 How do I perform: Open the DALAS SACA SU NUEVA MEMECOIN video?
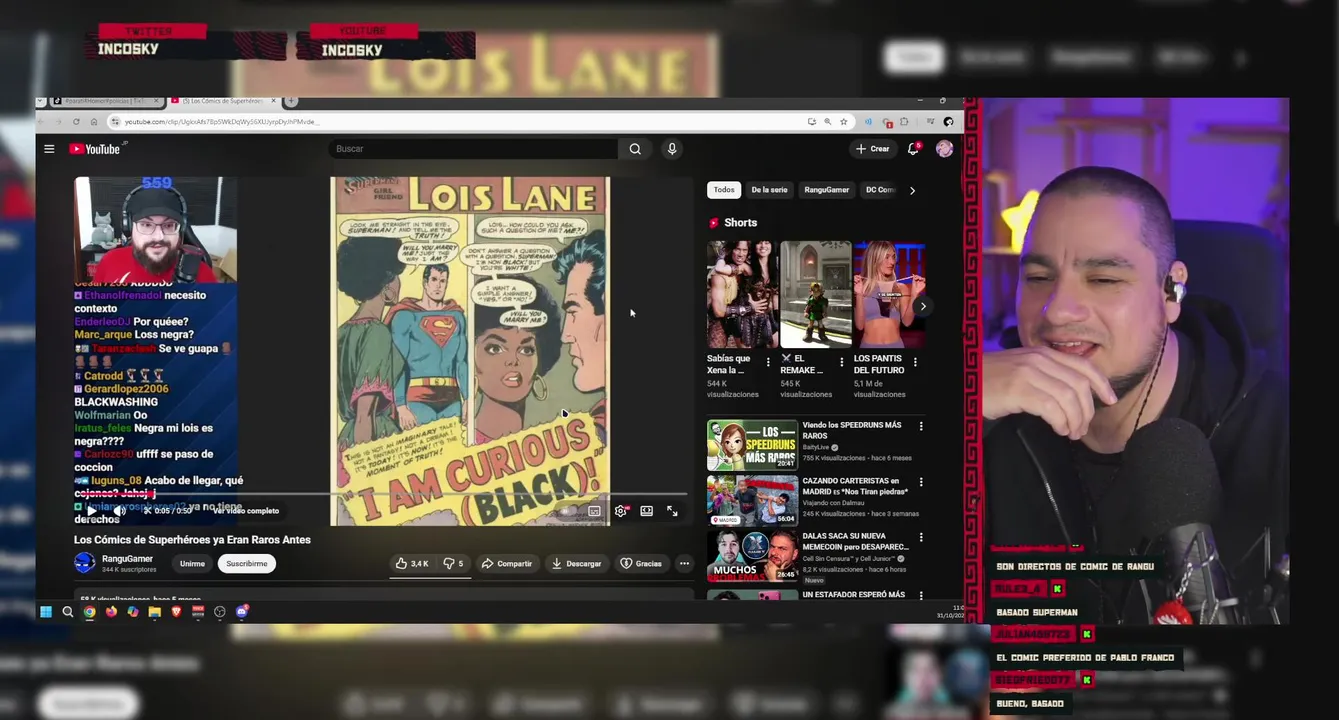click(752, 556)
